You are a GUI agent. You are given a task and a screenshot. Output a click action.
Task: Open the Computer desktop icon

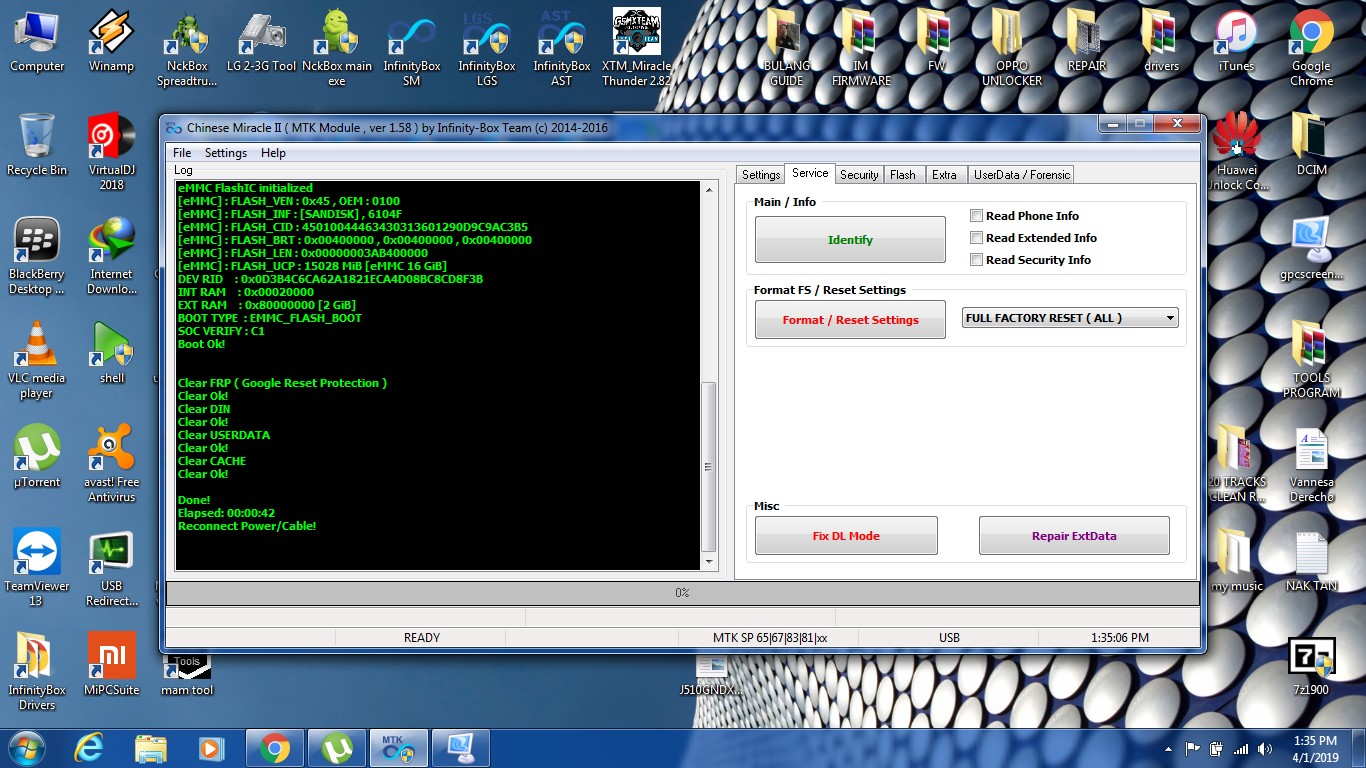37,41
